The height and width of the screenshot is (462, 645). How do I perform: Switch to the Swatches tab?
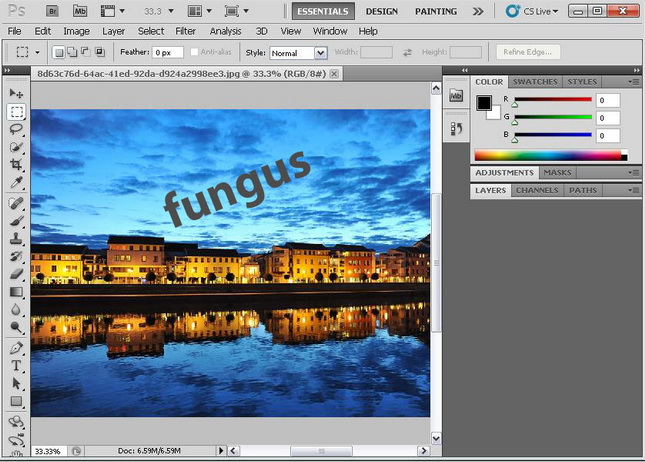pyautogui.click(x=535, y=82)
